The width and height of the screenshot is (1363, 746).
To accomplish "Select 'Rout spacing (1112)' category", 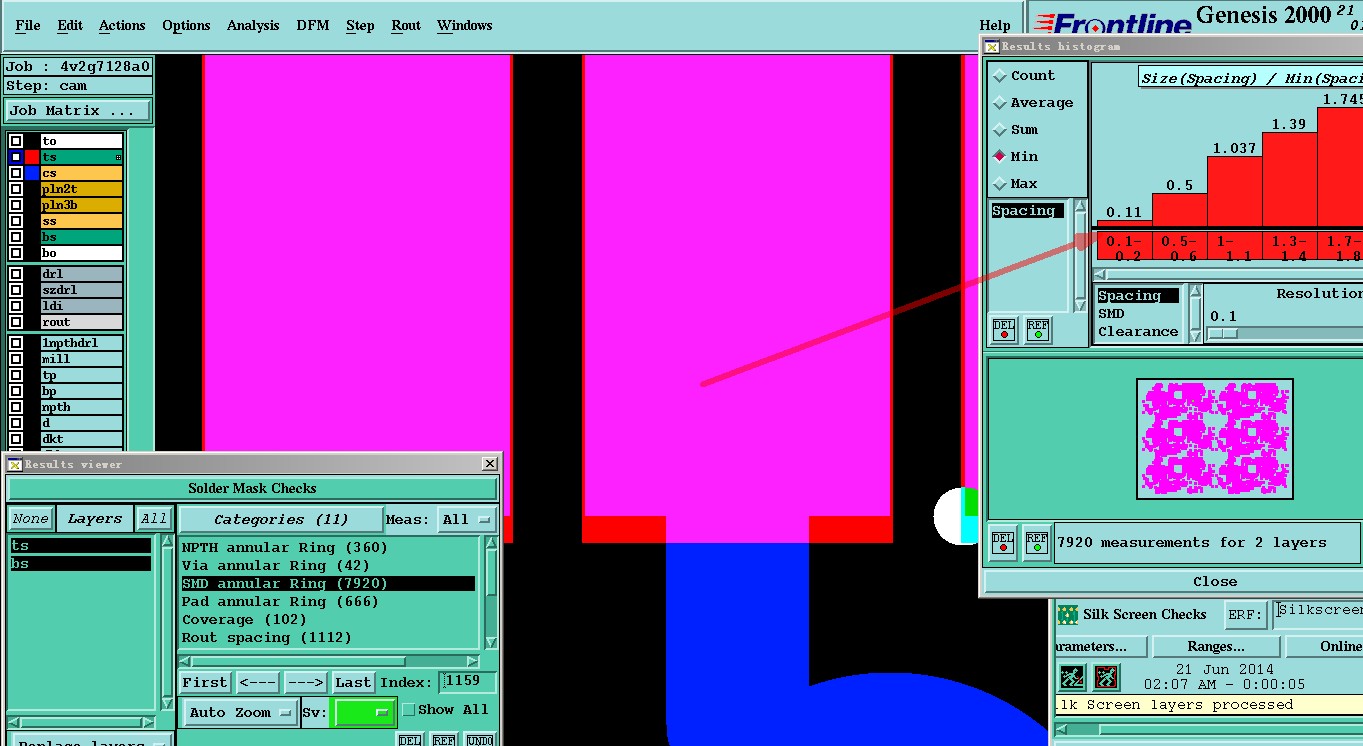I will pos(267,637).
